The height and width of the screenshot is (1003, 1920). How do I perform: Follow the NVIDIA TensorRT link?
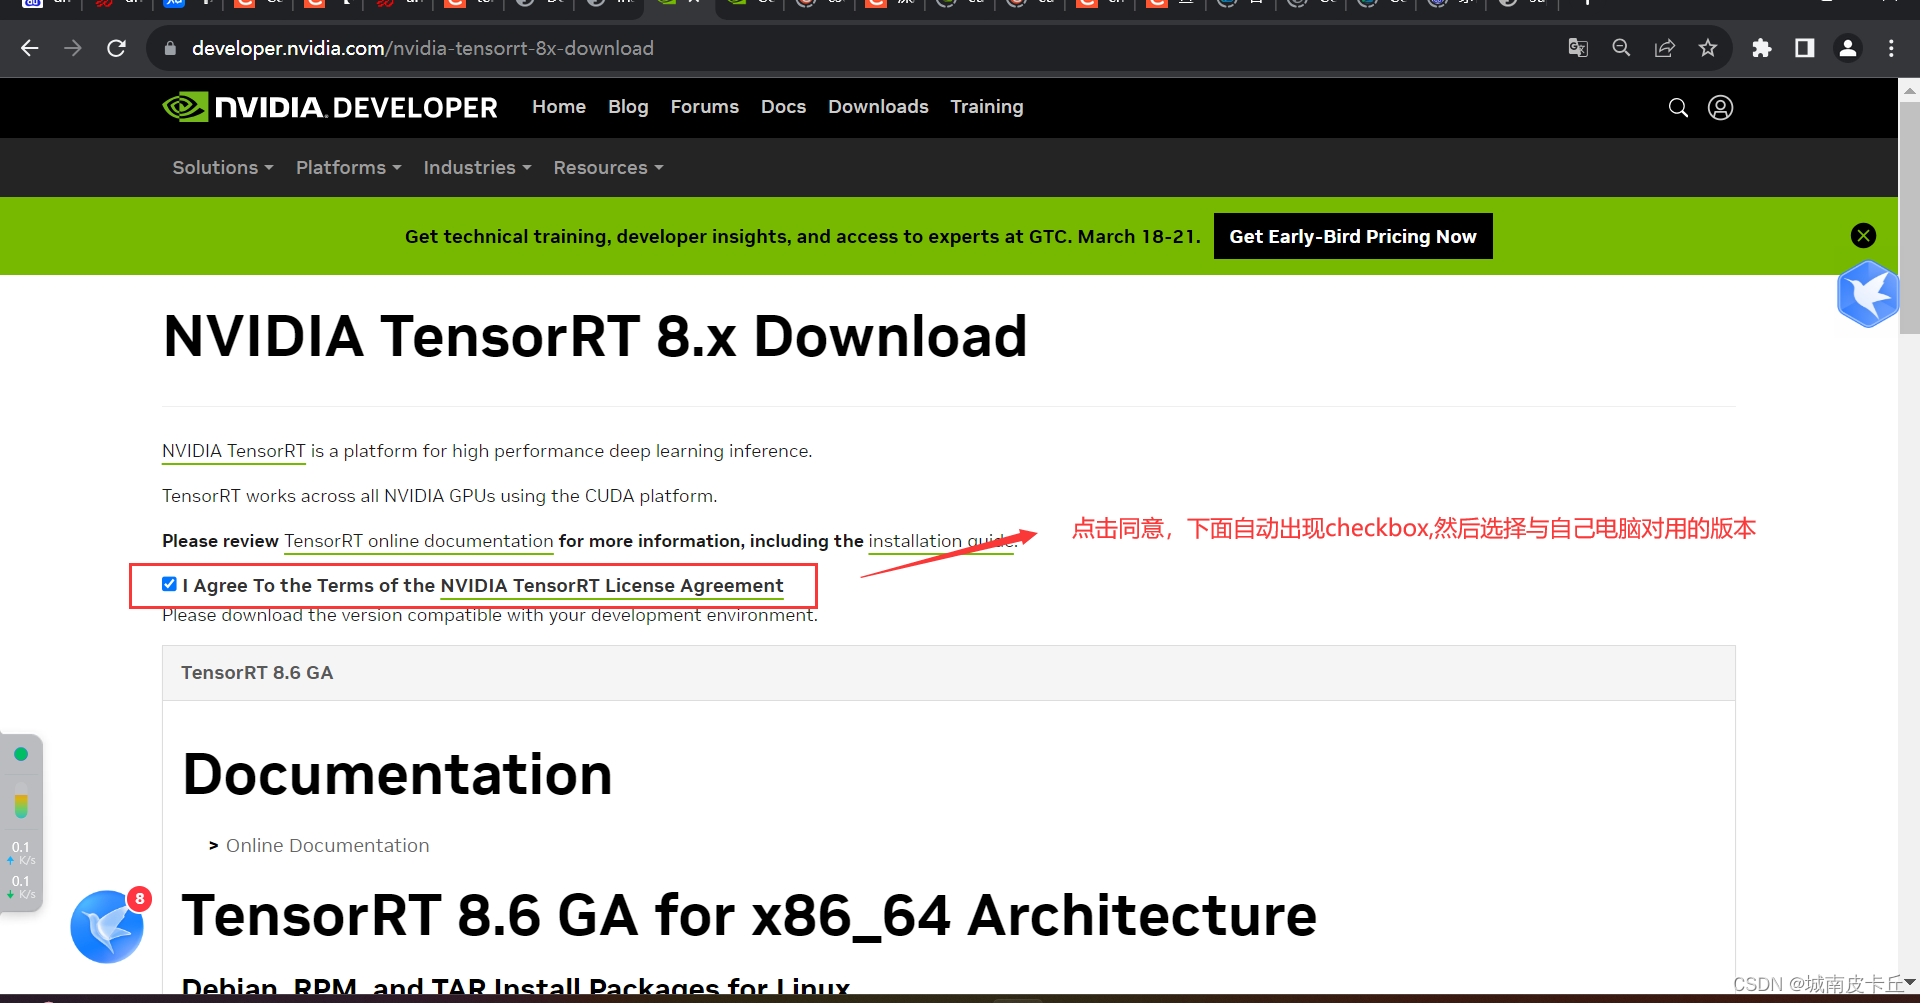click(234, 451)
